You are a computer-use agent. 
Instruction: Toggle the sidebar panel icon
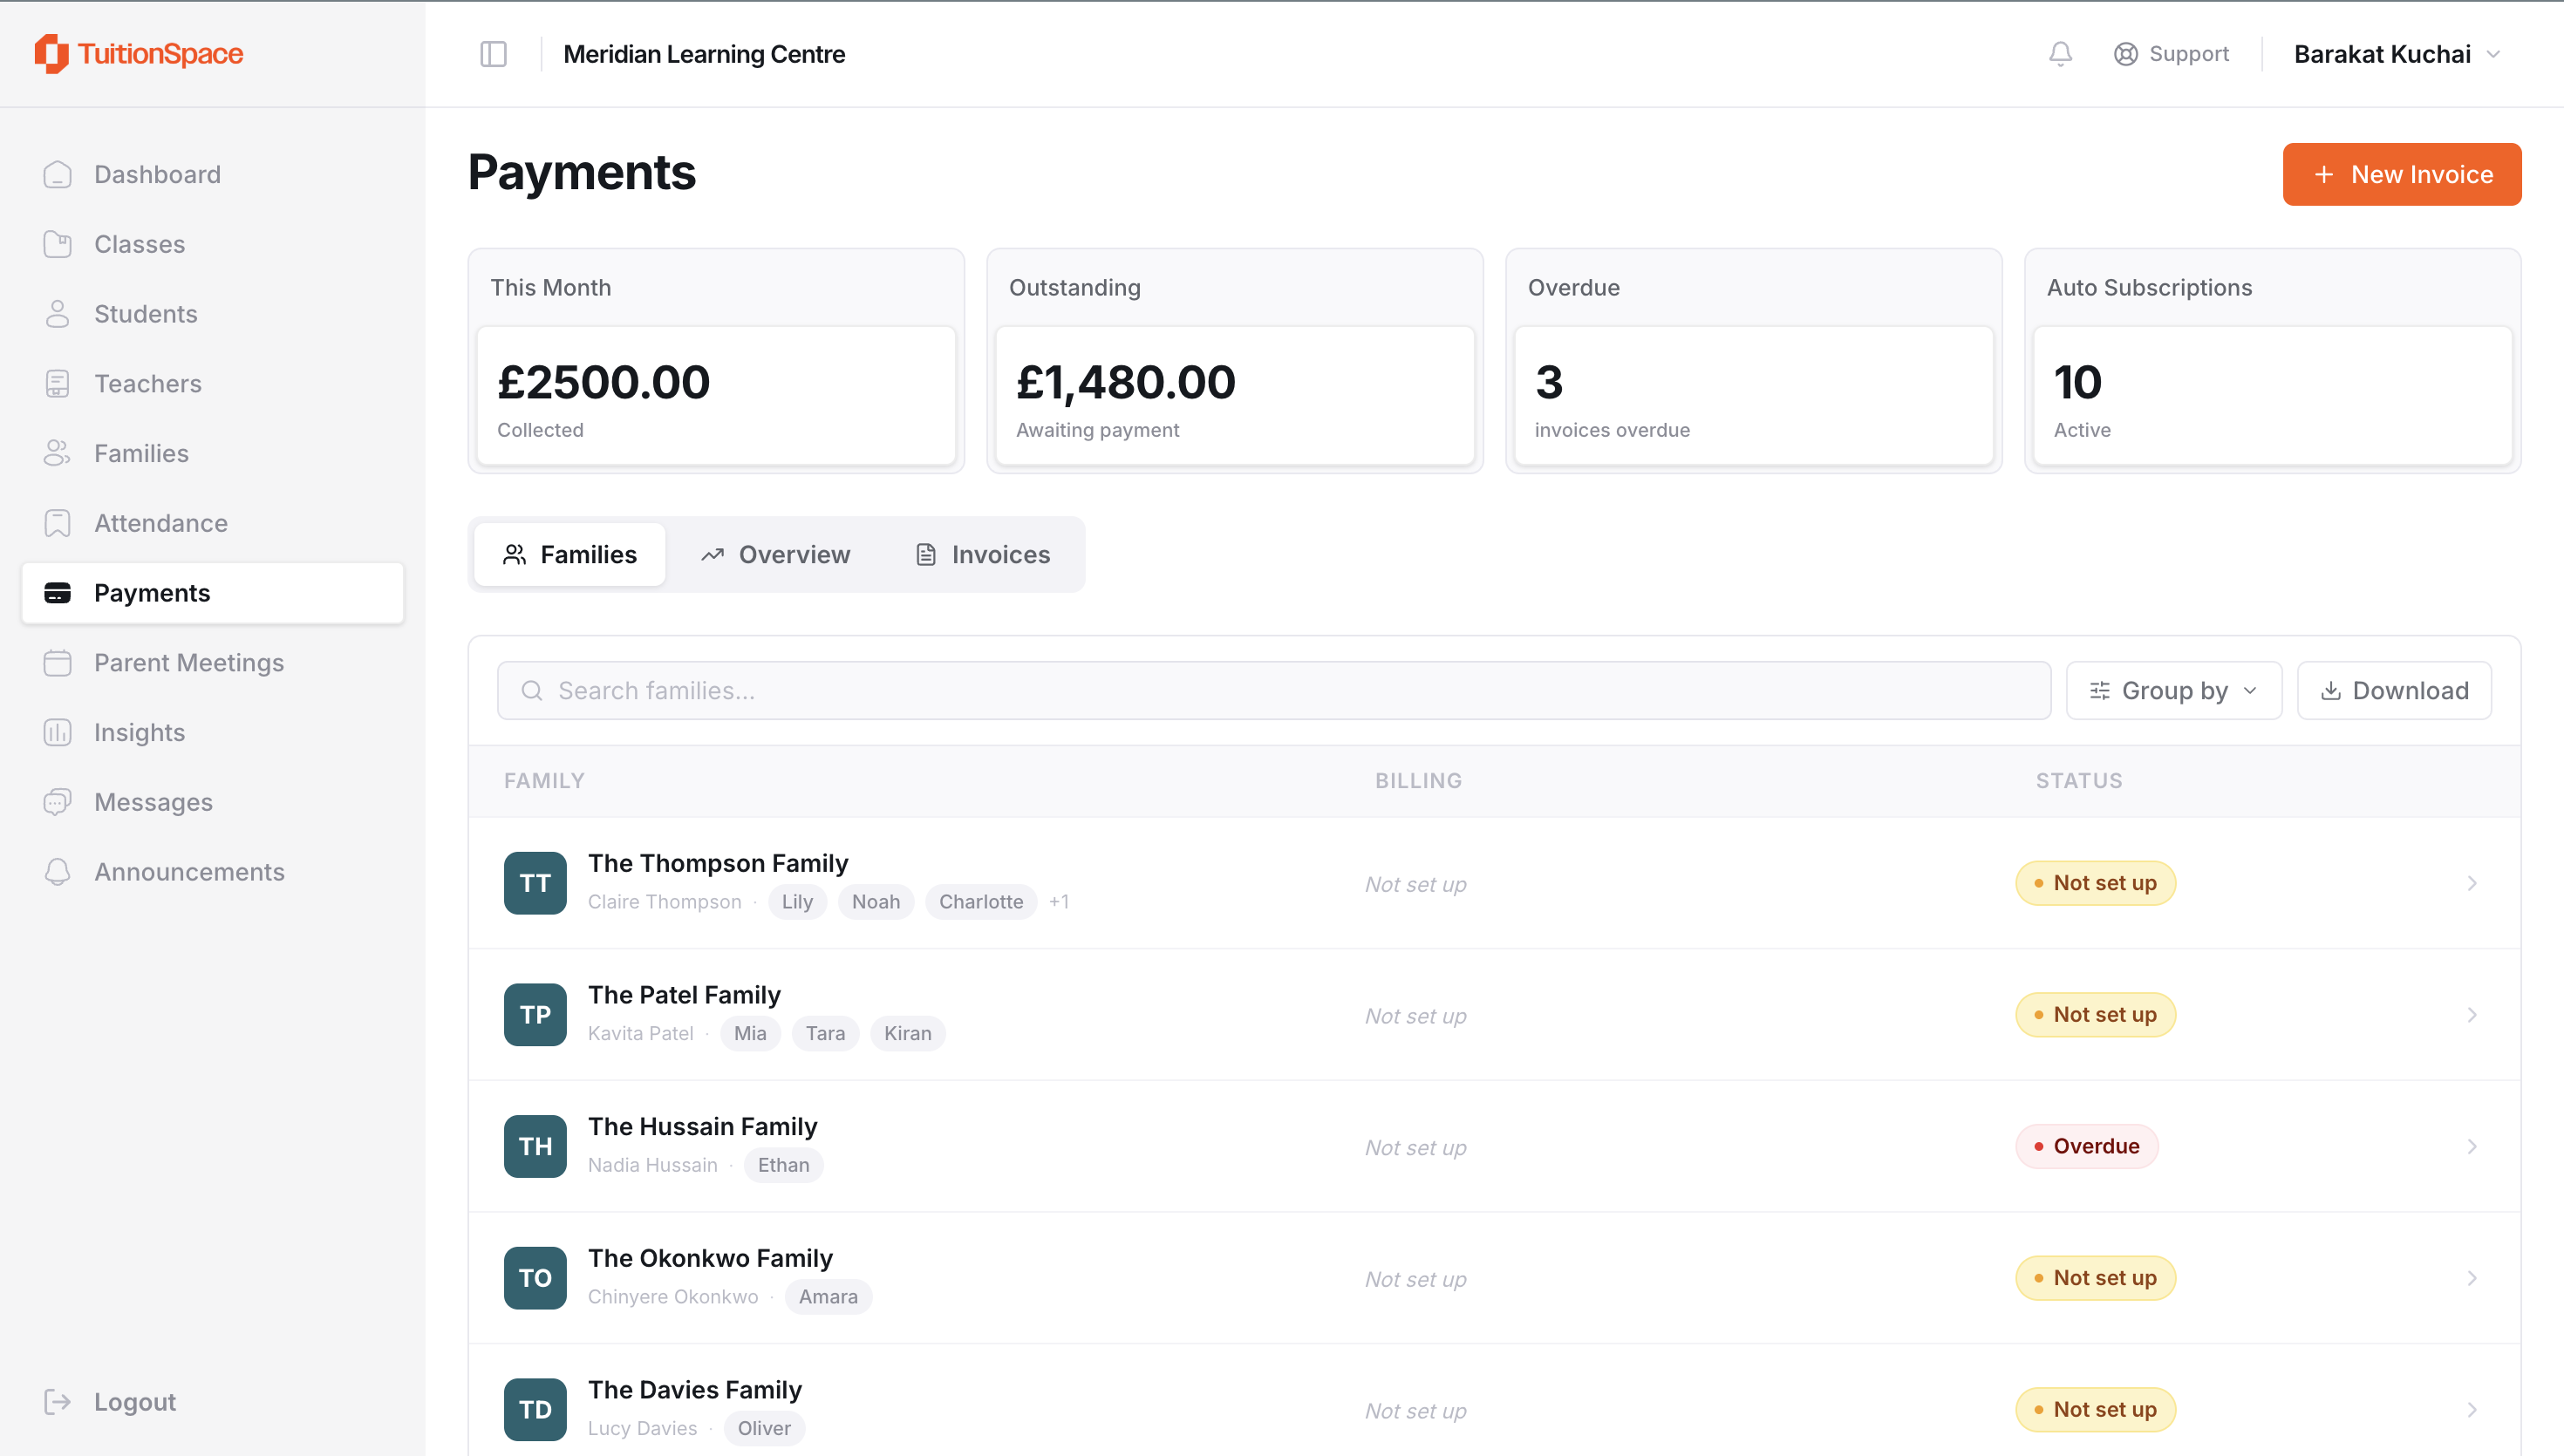494,54
